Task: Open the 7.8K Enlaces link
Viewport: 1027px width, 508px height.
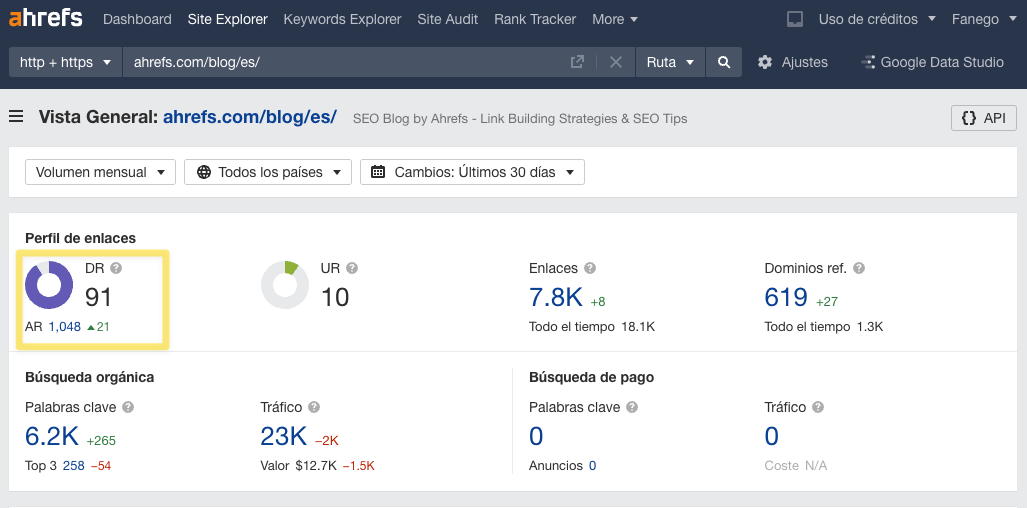Action: click(555, 297)
